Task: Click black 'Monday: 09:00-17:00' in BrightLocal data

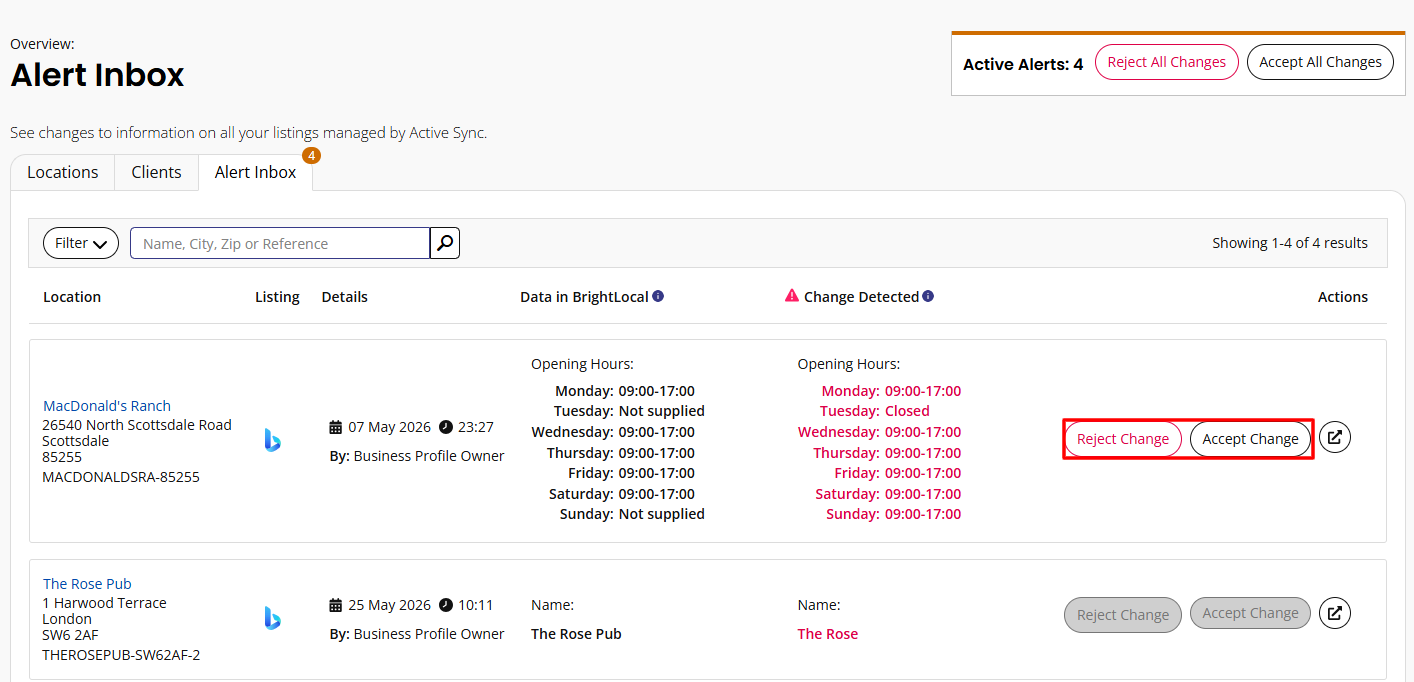Action: (x=625, y=391)
